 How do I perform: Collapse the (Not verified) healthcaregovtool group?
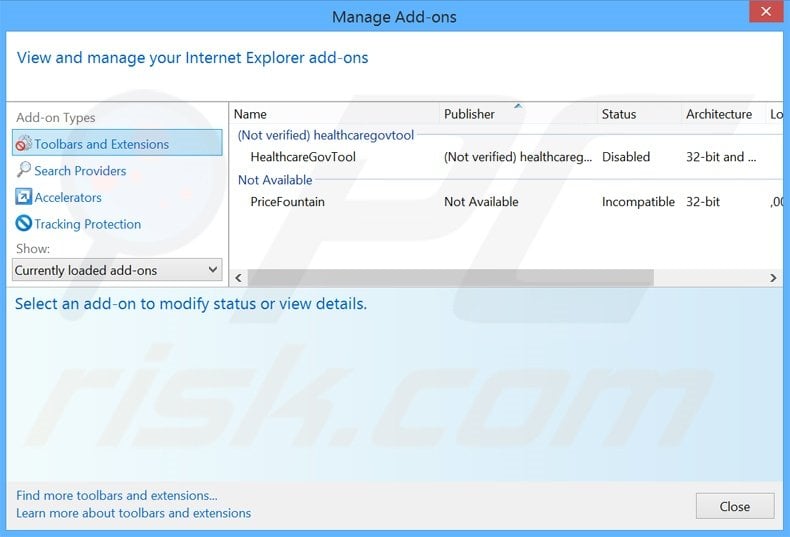click(325, 135)
